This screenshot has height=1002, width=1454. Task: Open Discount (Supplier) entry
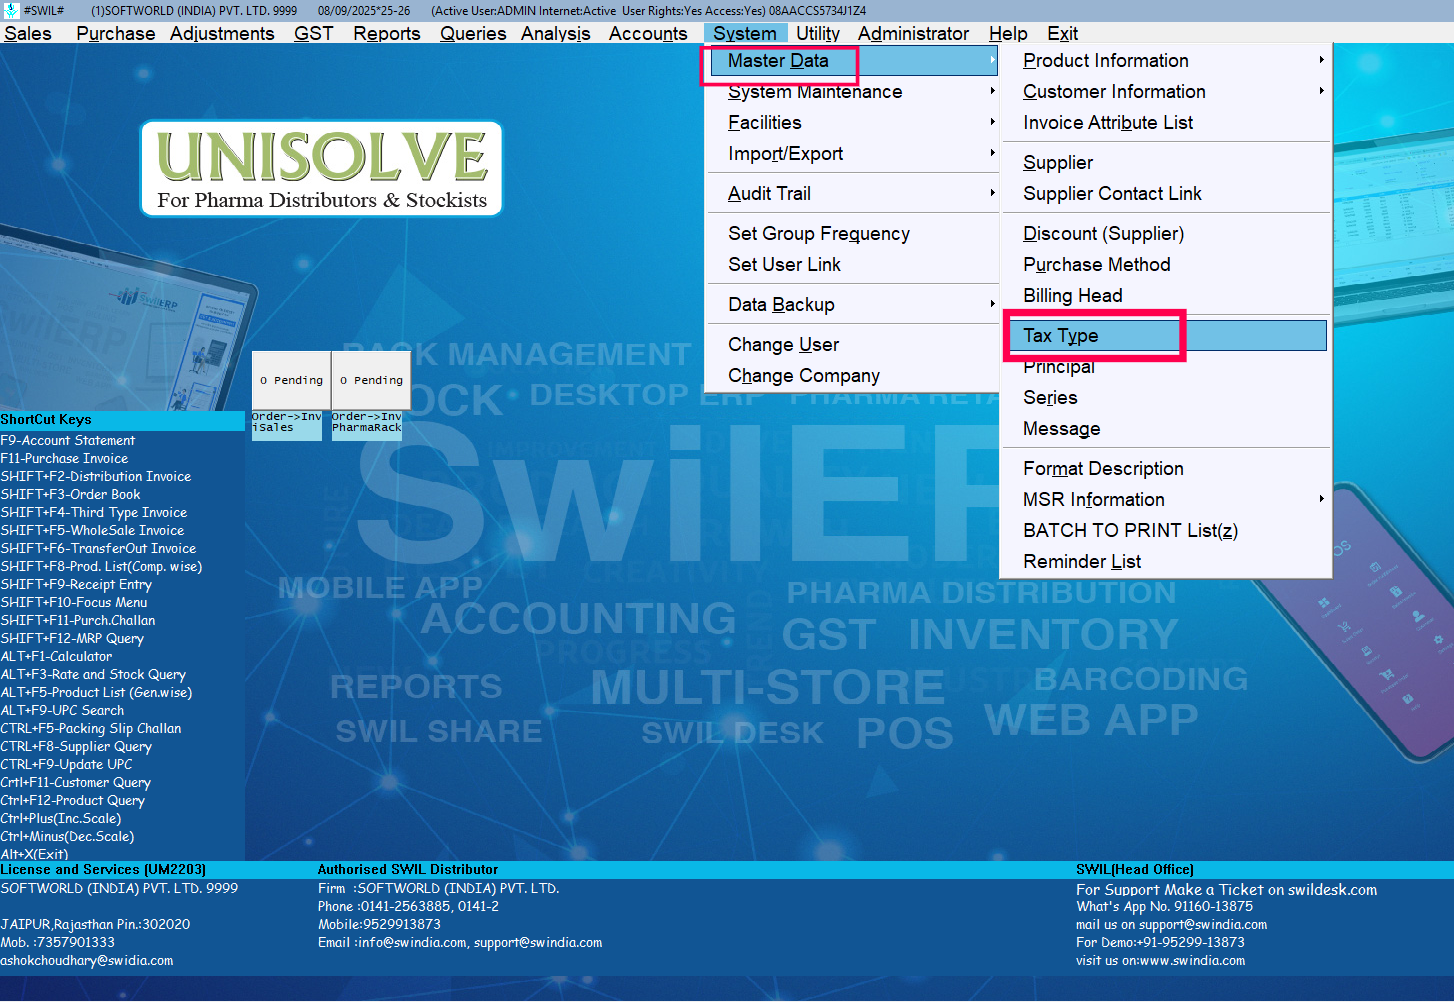click(x=1166, y=234)
